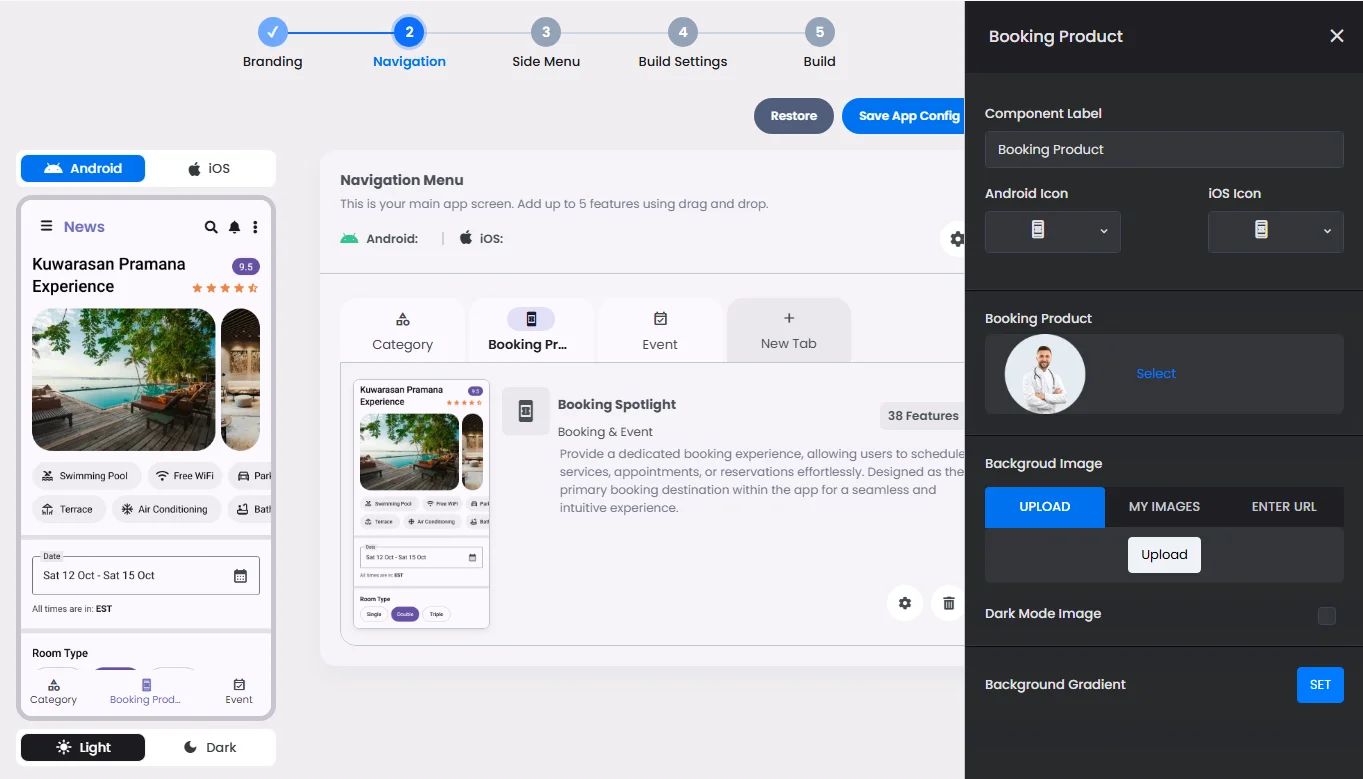Switch to MY IMAGES tab

point(1164,507)
